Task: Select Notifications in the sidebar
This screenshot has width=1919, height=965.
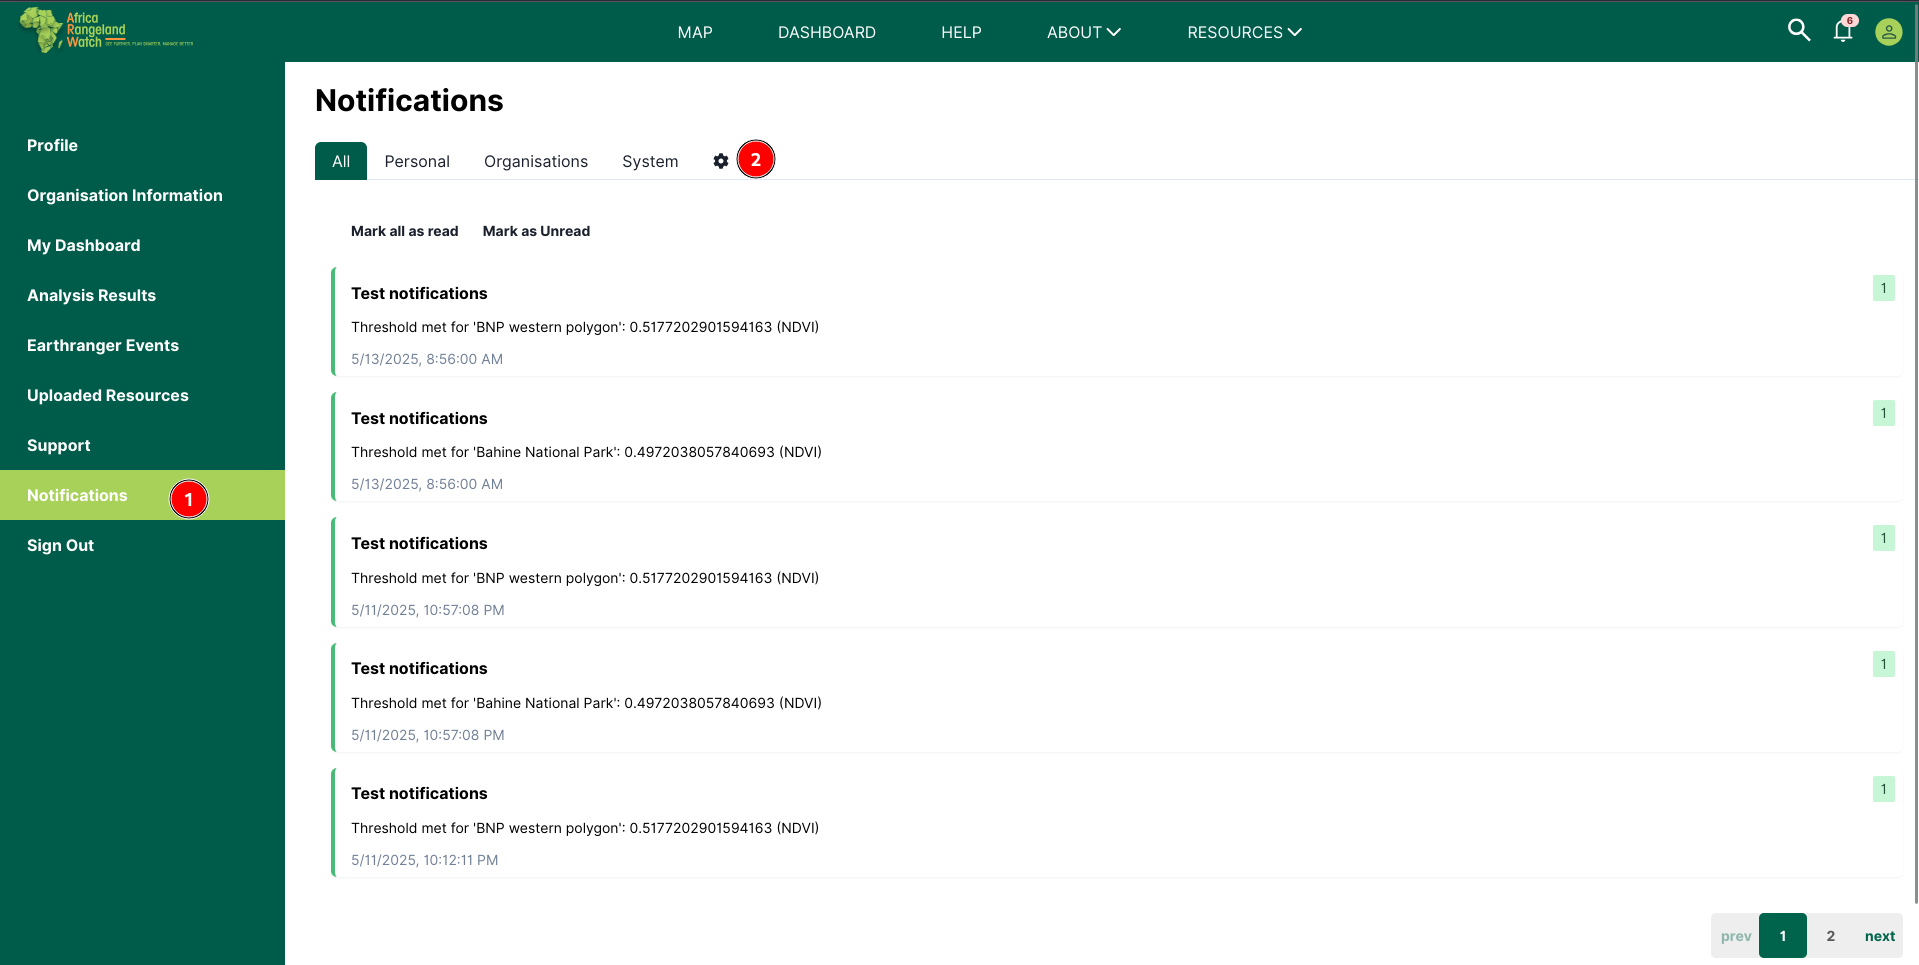Action: pyautogui.click(x=142, y=495)
